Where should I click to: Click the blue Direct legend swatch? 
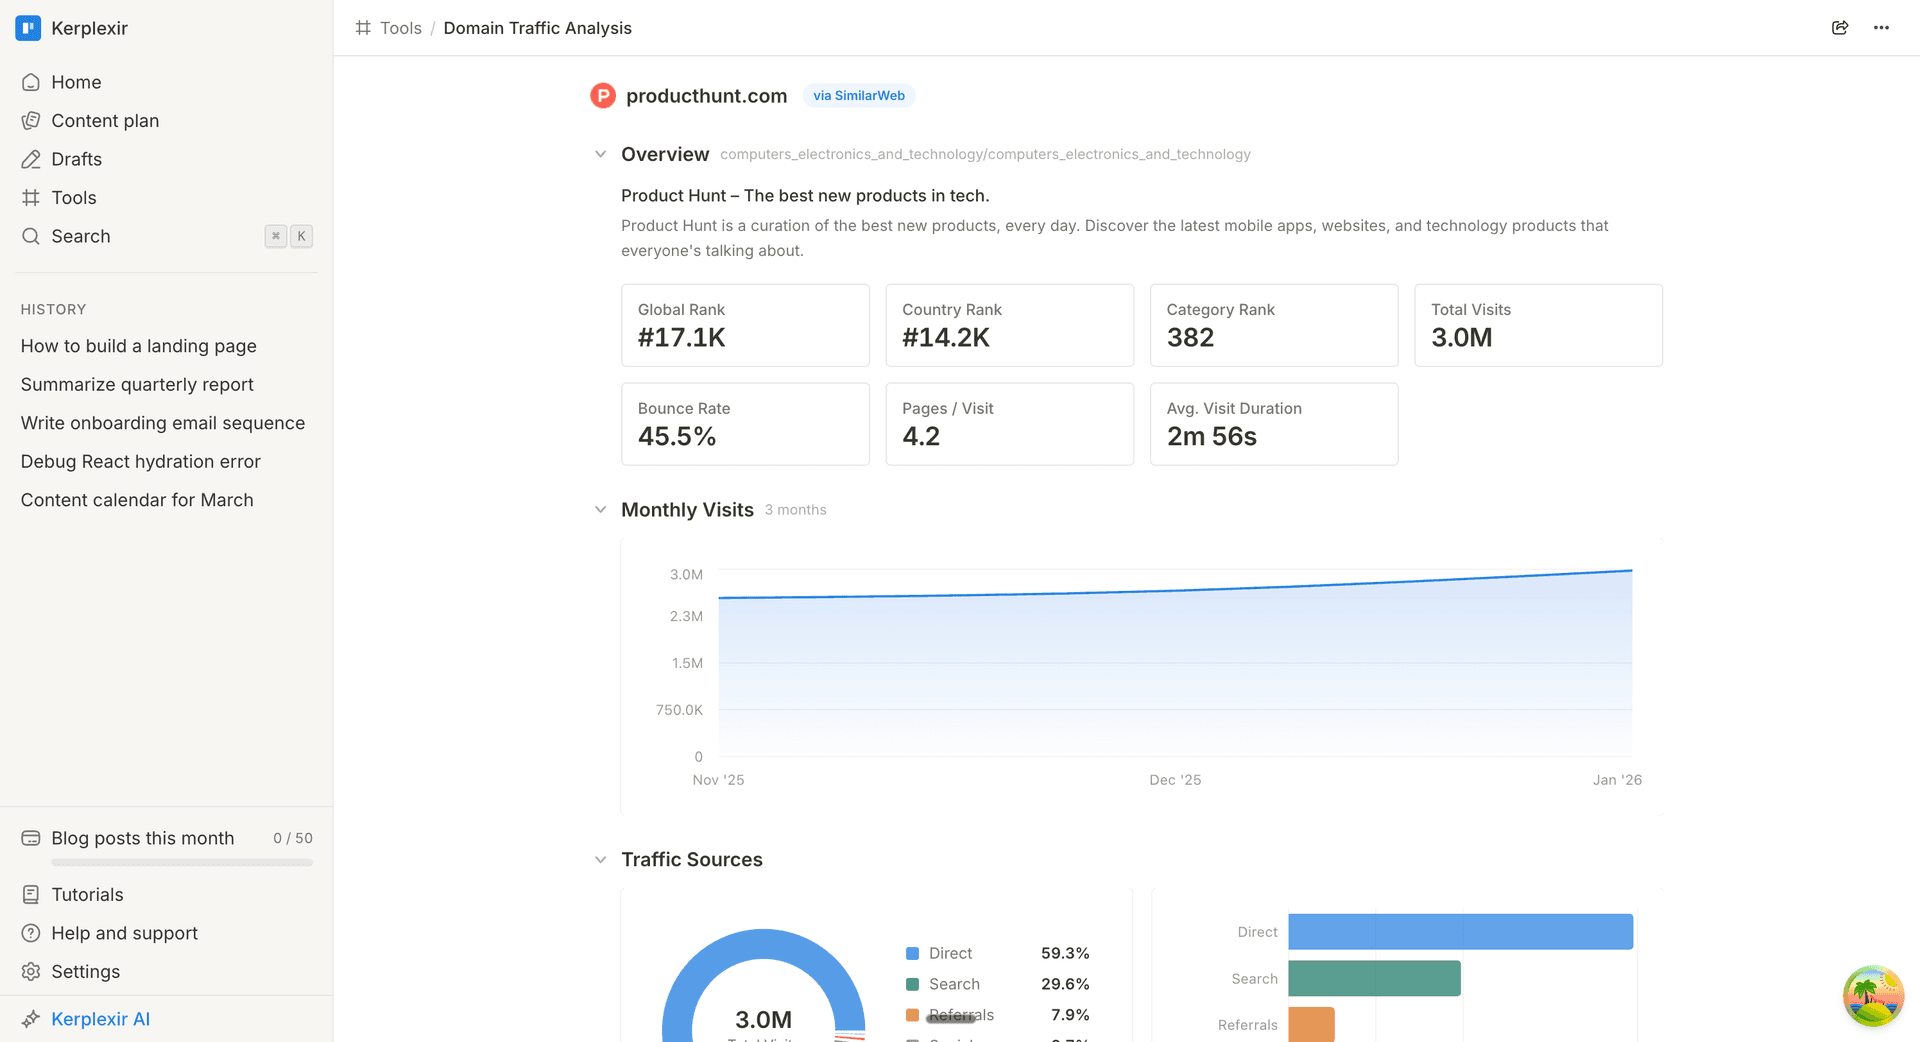click(912, 954)
